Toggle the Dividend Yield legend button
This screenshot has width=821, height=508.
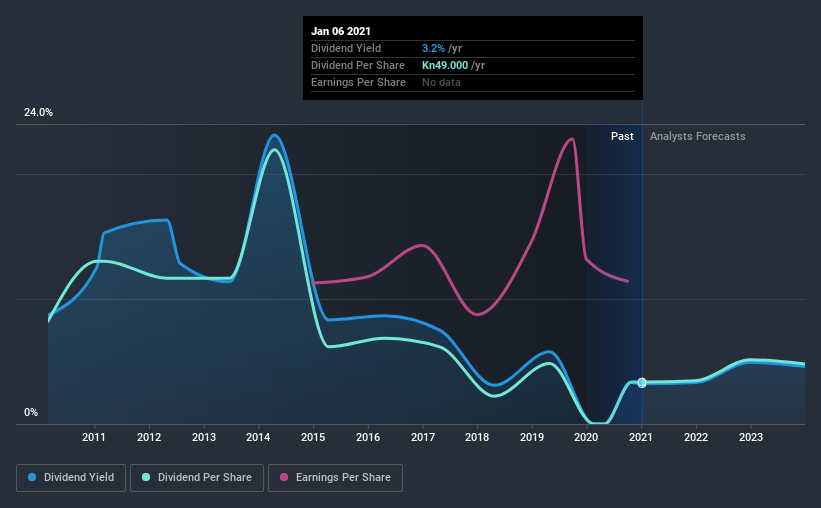(x=71, y=478)
